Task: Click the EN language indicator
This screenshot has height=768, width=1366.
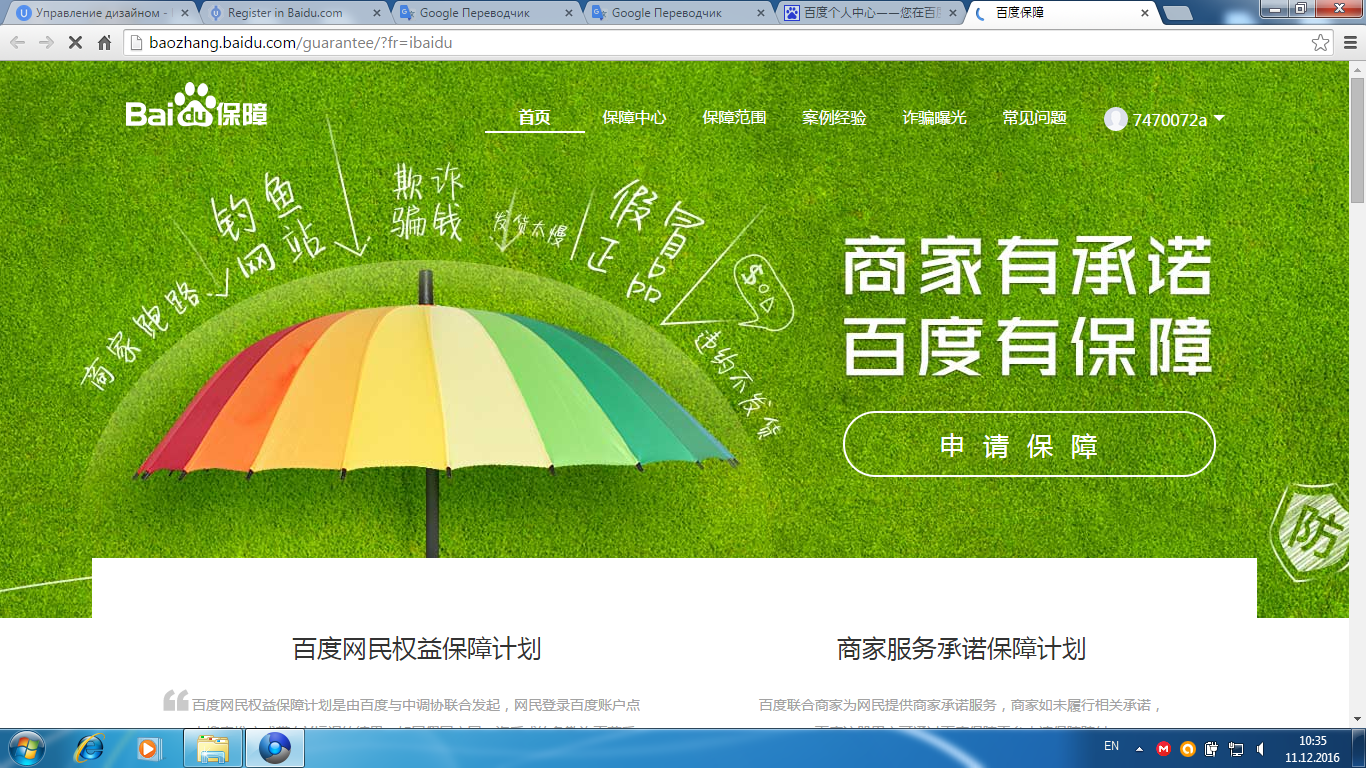Action: pos(1111,747)
